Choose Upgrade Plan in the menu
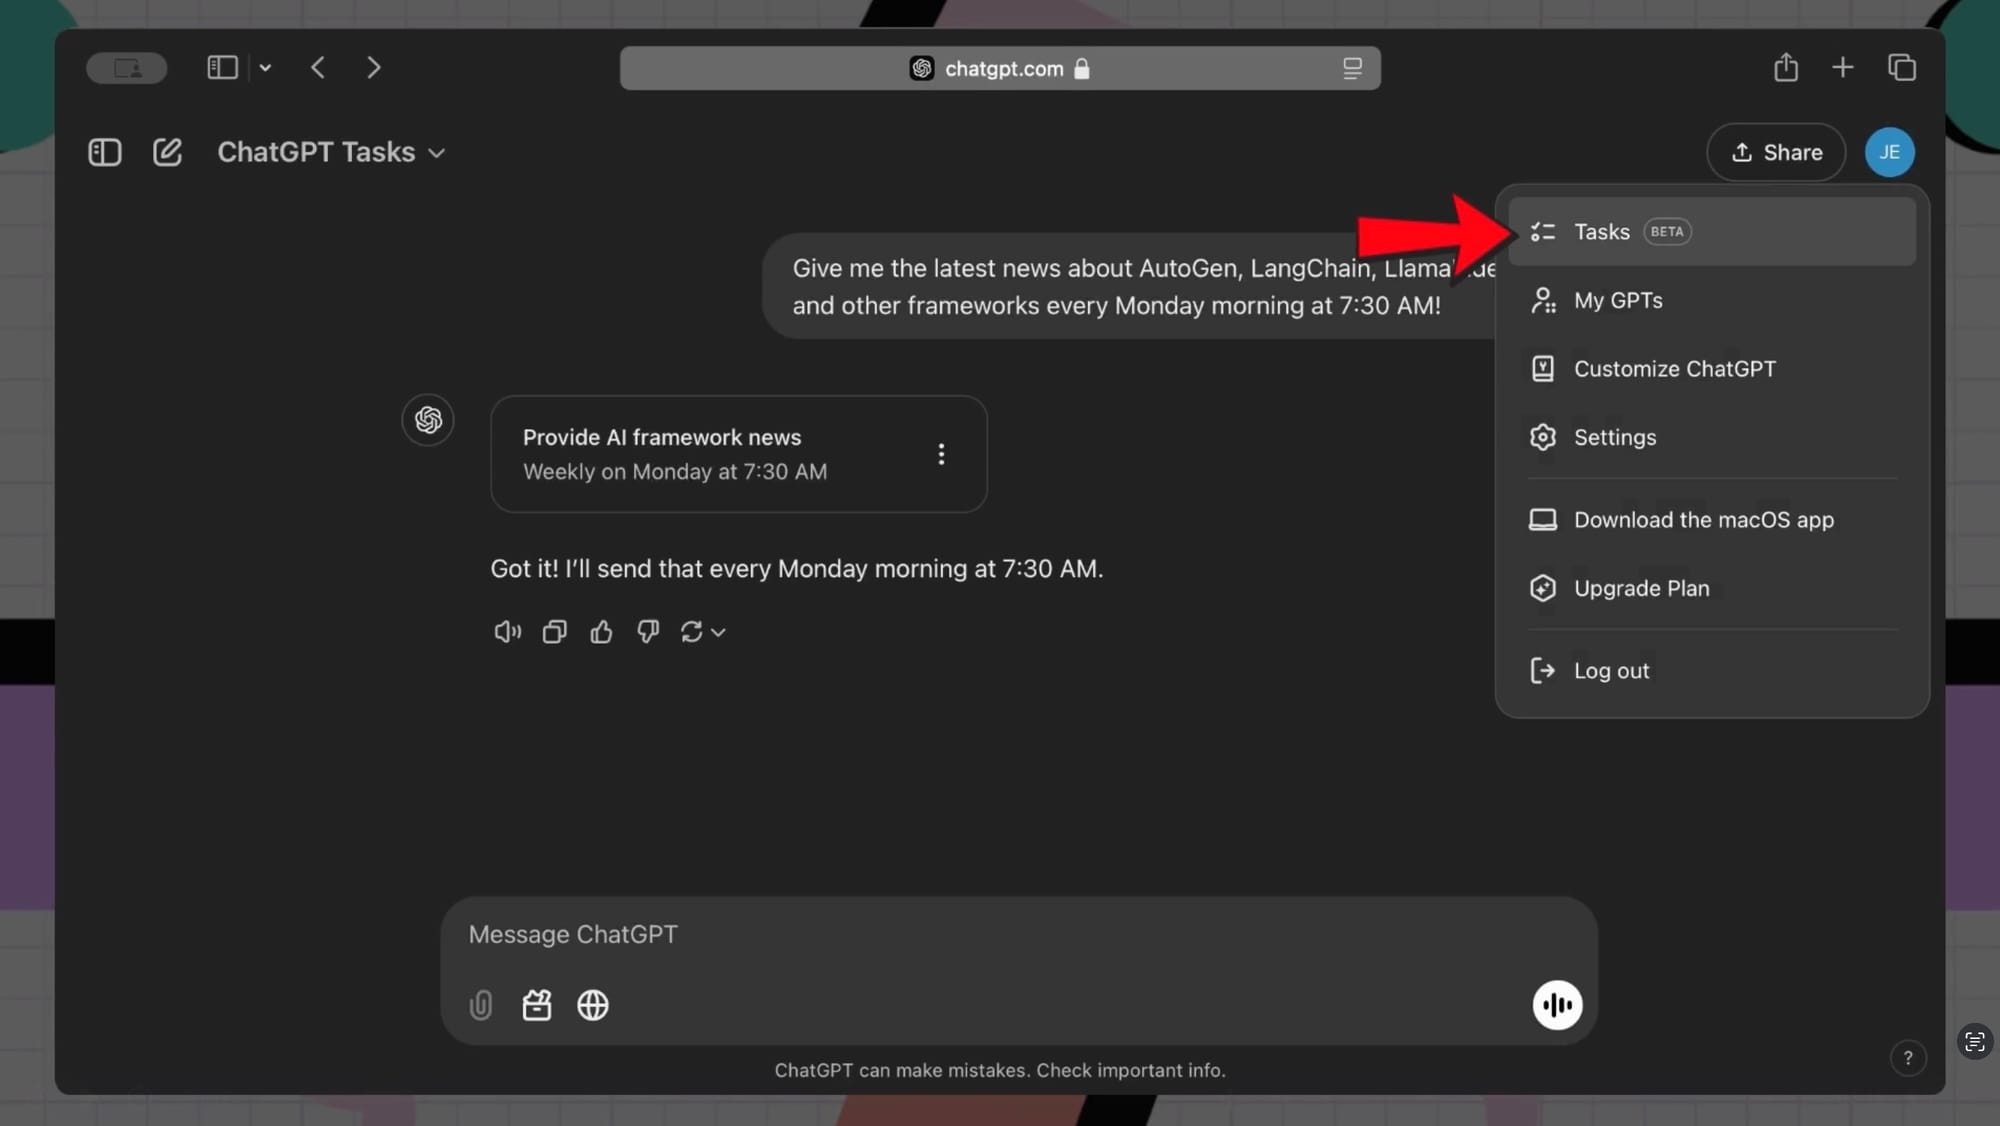The image size is (2000, 1126). tap(1711, 588)
